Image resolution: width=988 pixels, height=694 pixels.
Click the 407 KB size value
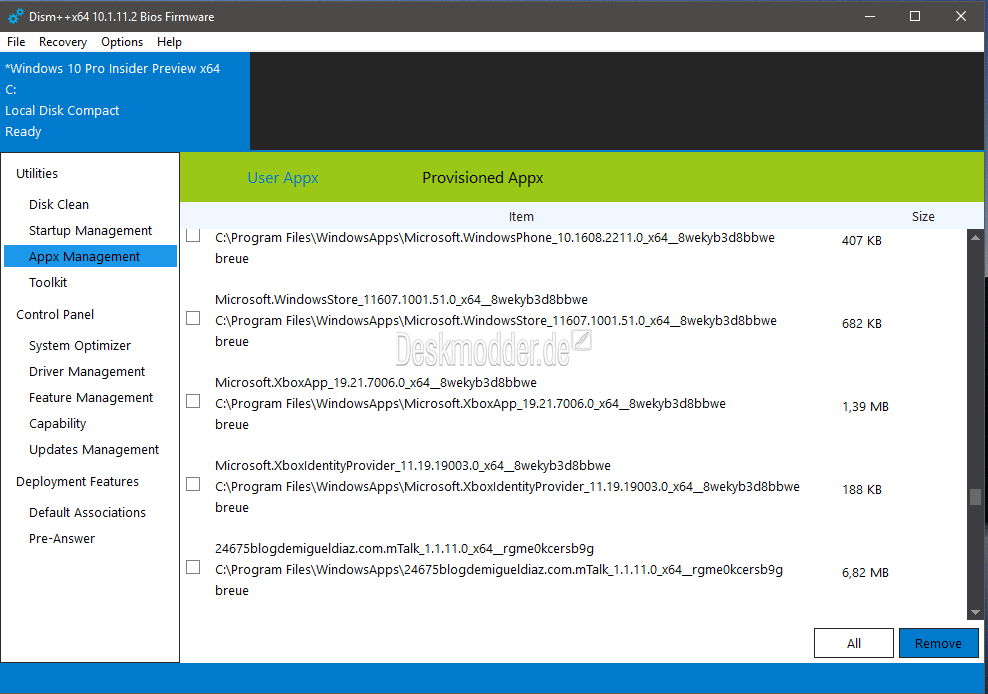tap(861, 240)
